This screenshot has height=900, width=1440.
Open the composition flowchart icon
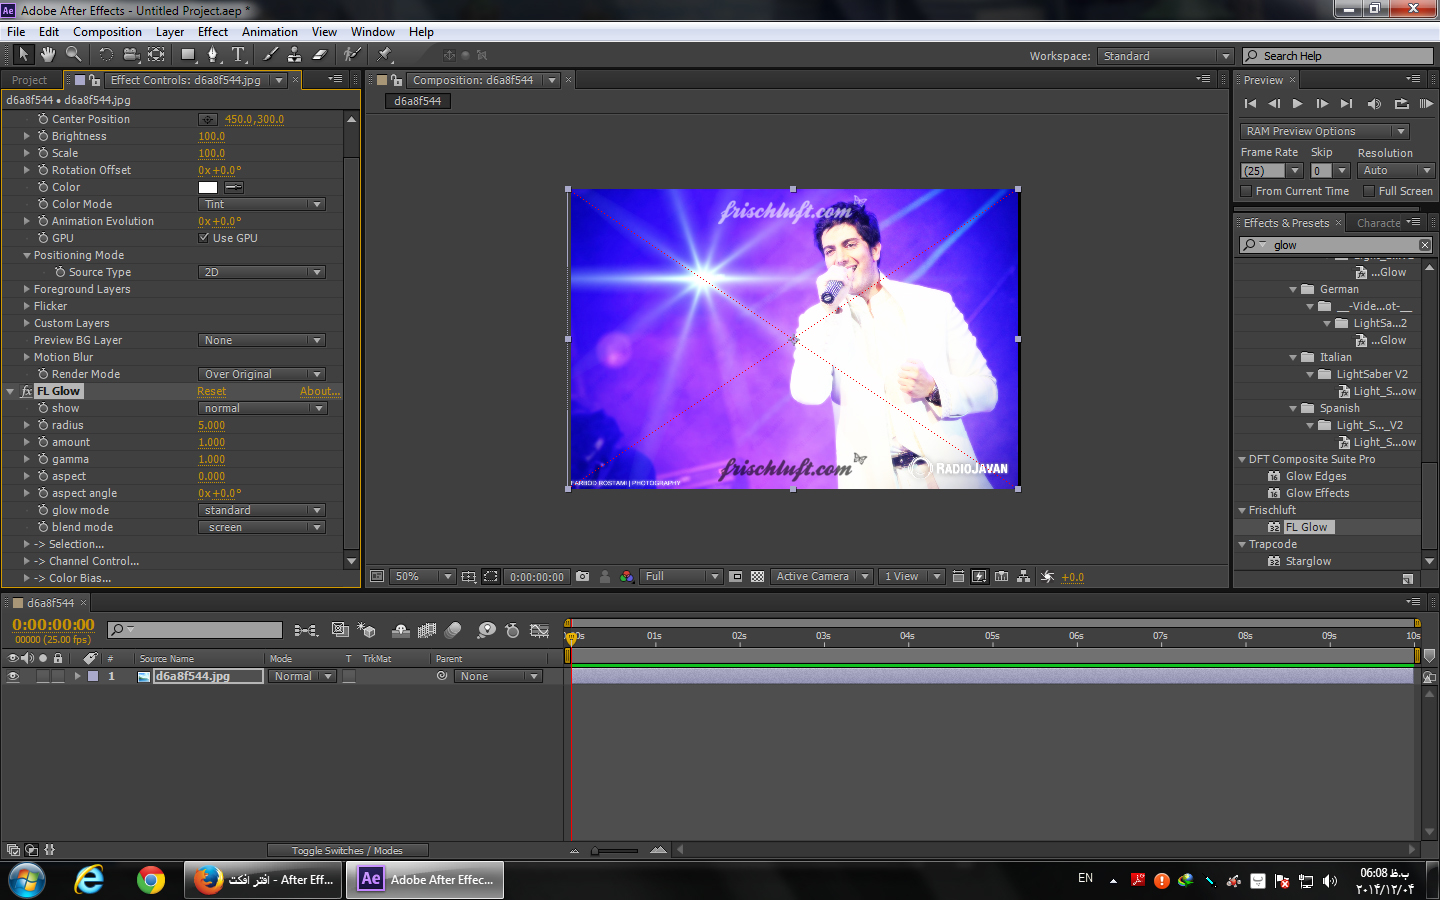pyautogui.click(x=1023, y=577)
